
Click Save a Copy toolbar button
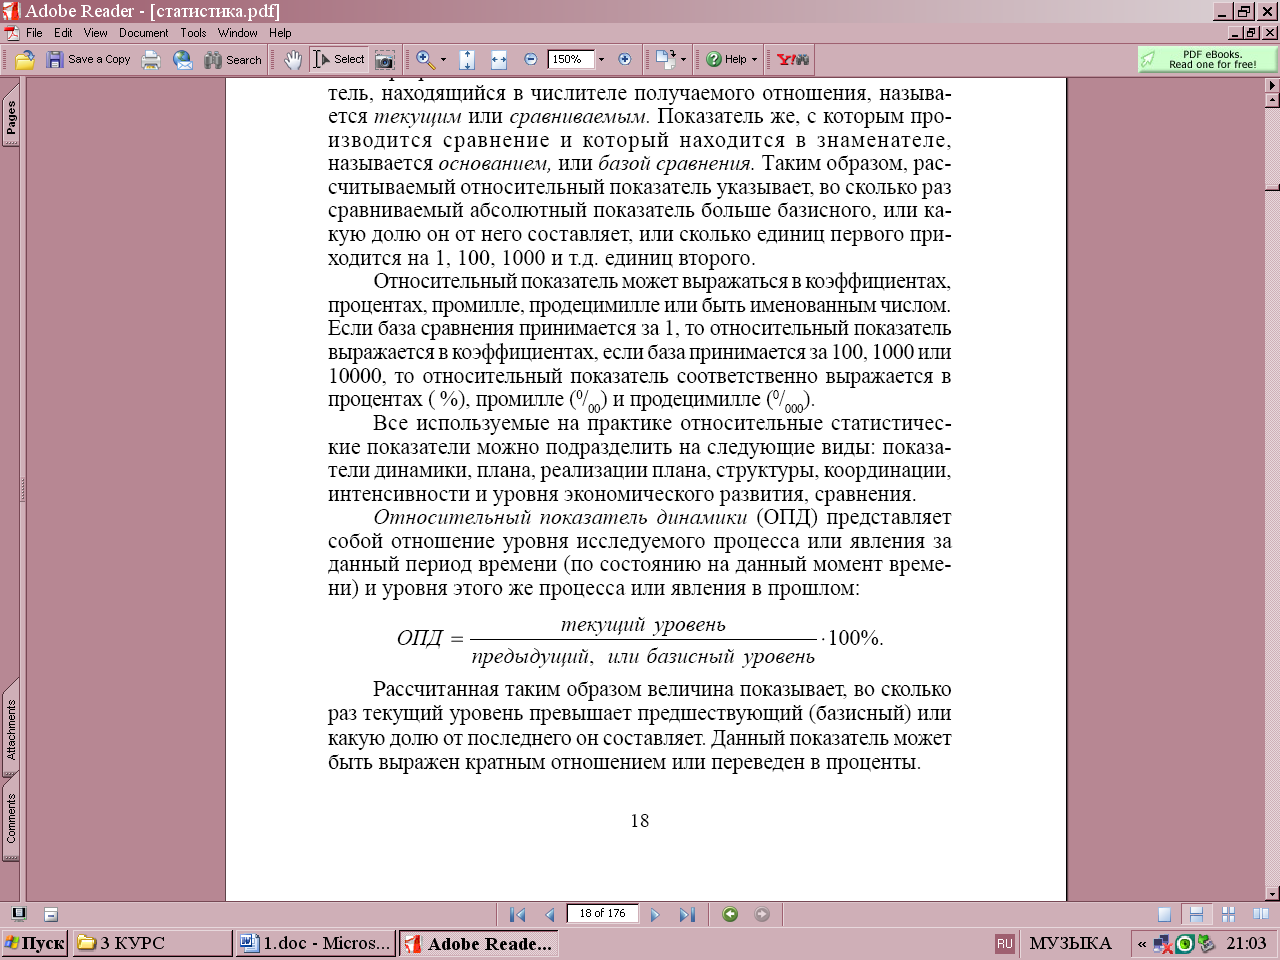(x=88, y=60)
